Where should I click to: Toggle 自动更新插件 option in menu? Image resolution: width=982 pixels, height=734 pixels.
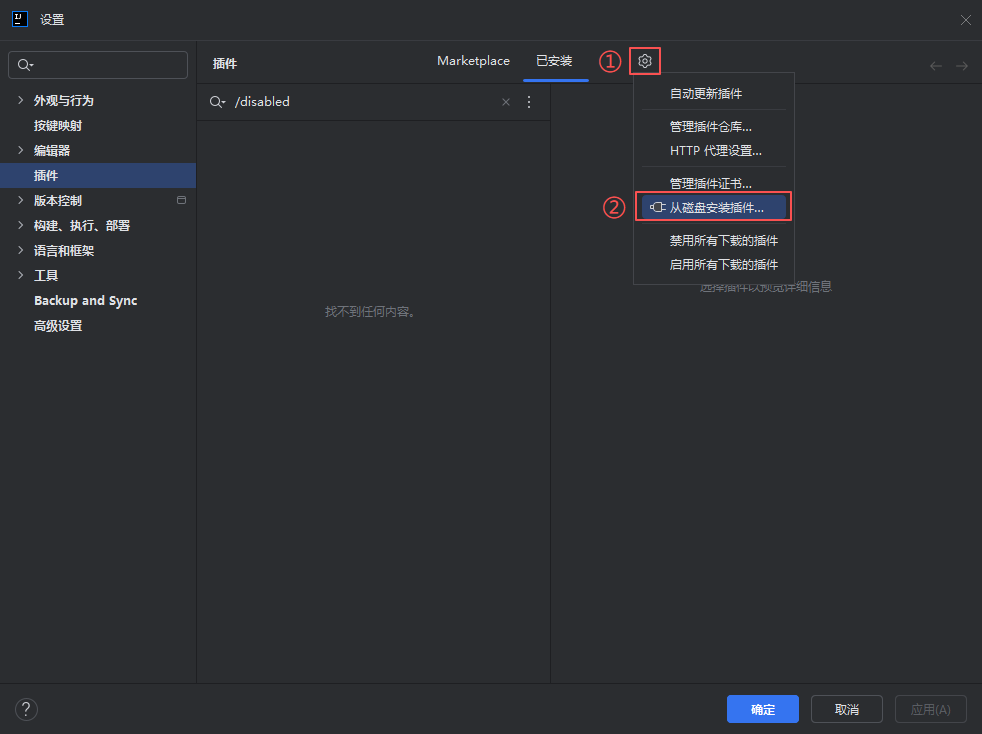pyautogui.click(x=706, y=93)
